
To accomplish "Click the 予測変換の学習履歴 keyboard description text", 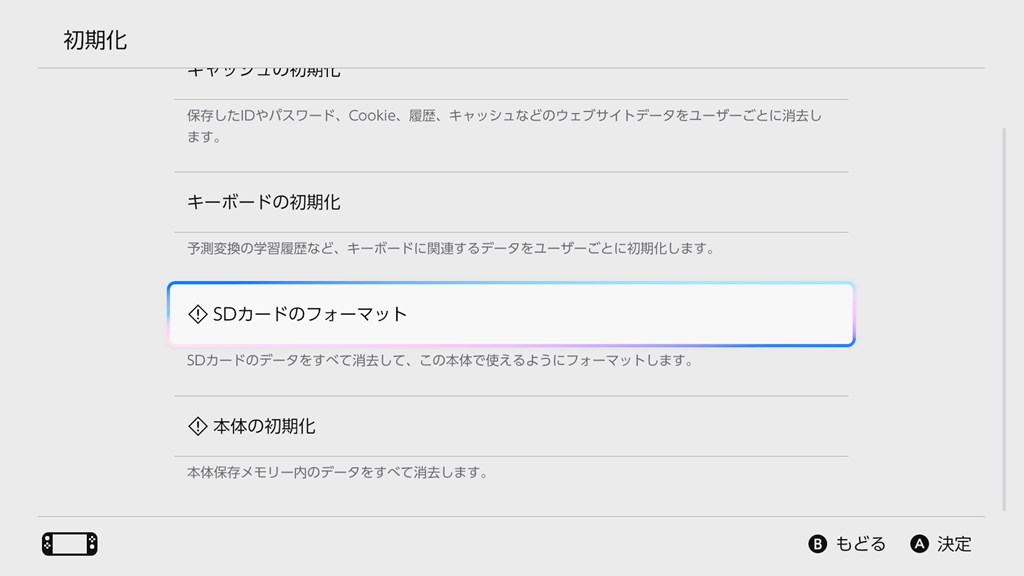I will (x=250, y=248).
